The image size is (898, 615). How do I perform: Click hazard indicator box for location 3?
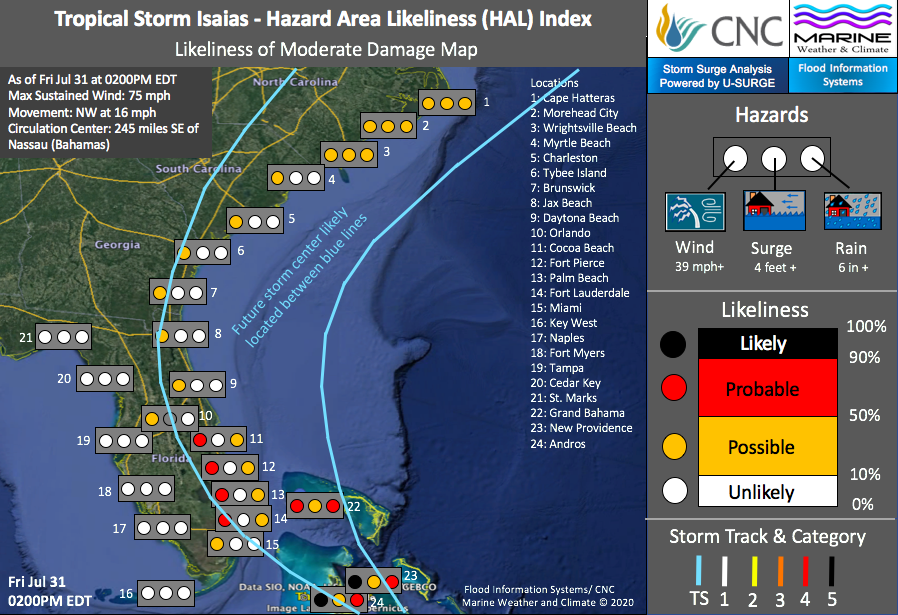click(349, 155)
